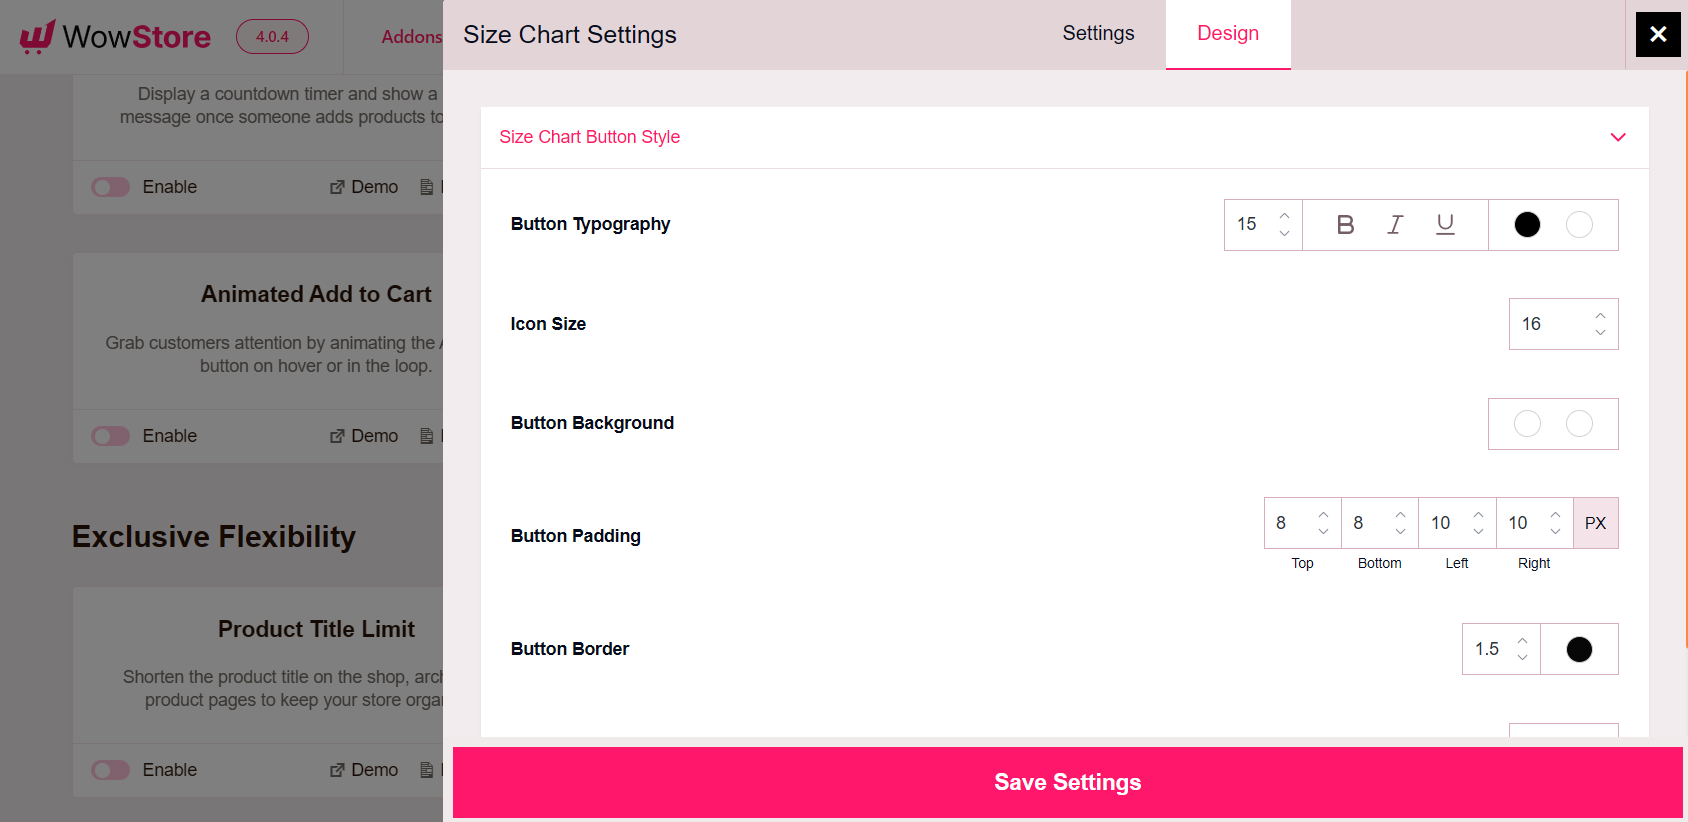Decrease the Top padding value
The width and height of the screenshot is (1688, 822).
click(1323, 531)
